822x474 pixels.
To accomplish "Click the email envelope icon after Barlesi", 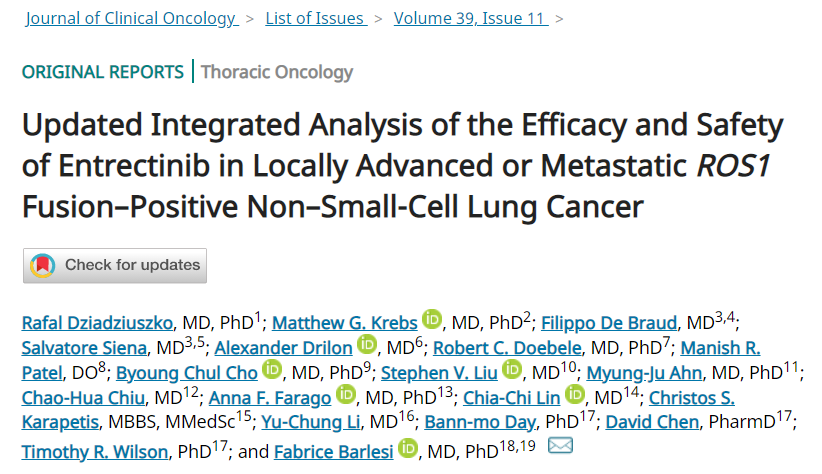I will coord(561,449).
